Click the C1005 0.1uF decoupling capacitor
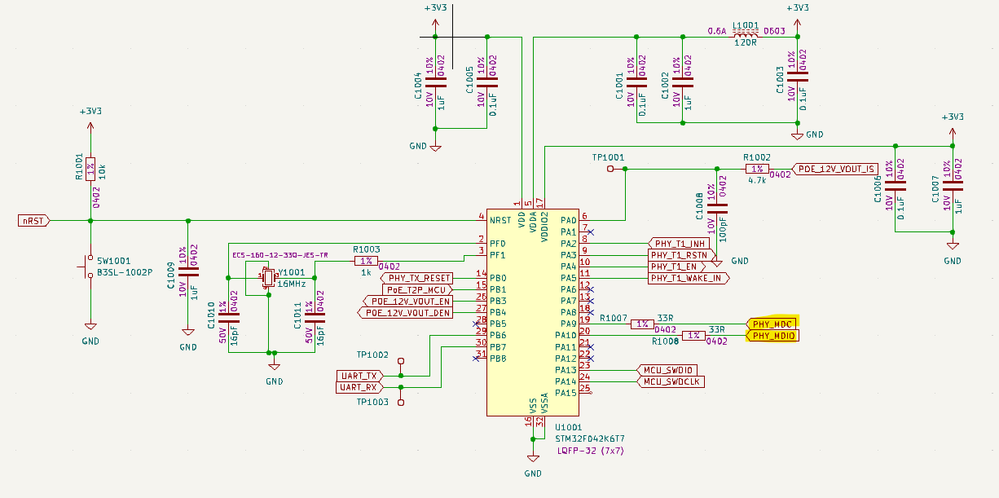 pyautogui.click(x=487, y=81)
